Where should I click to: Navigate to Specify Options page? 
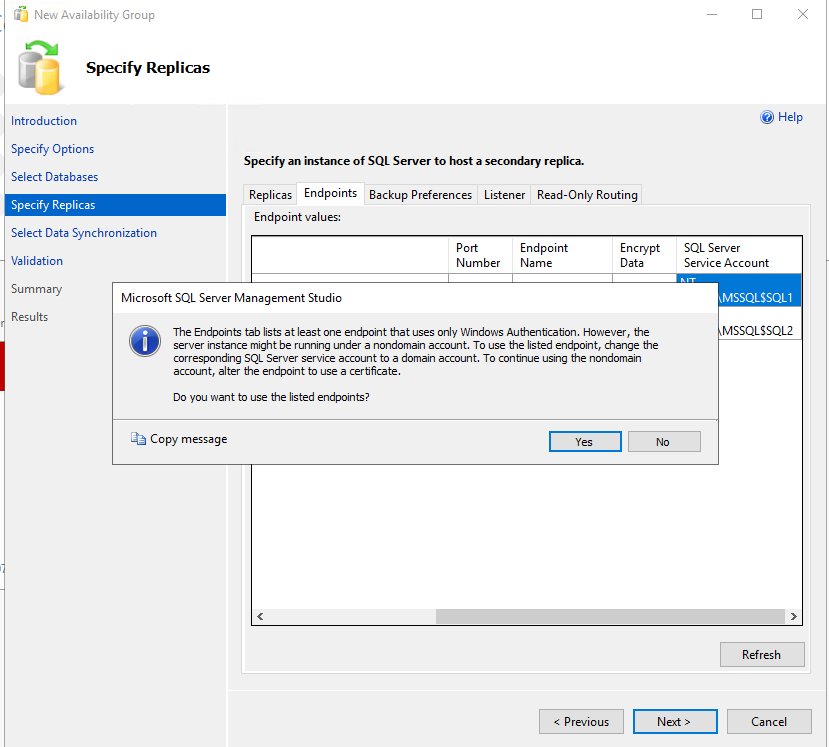(x=53, y=149)
